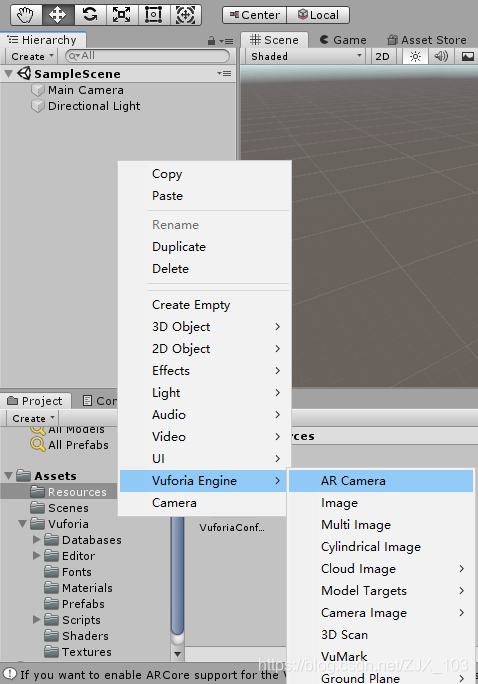This screenshot has width=478, height=684.
Task: Select the Scenes folder
Action: point(59,508)
